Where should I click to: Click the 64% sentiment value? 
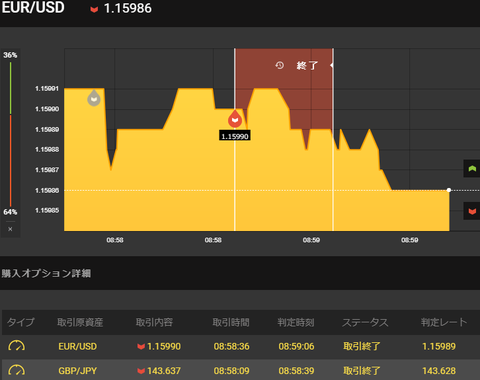(10, 212)
